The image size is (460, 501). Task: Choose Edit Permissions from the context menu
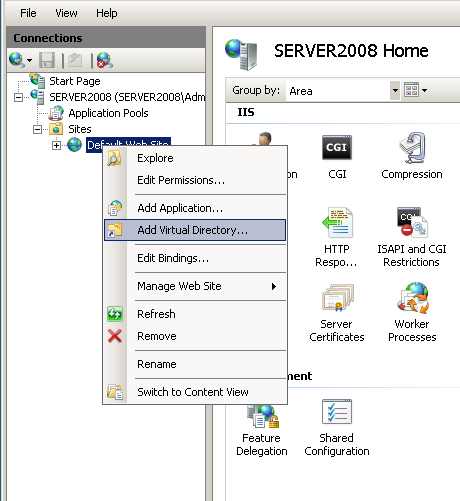195,180
